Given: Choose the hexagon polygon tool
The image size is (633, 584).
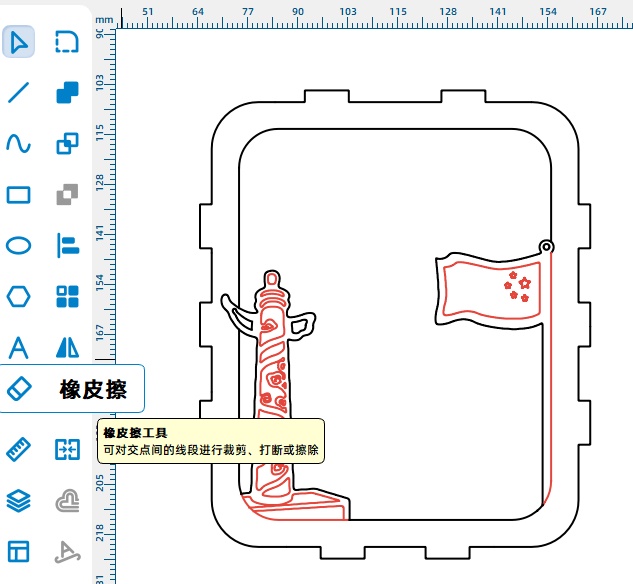Looking at the screenshot, I should pyautogui.click(x=19, y=297).
